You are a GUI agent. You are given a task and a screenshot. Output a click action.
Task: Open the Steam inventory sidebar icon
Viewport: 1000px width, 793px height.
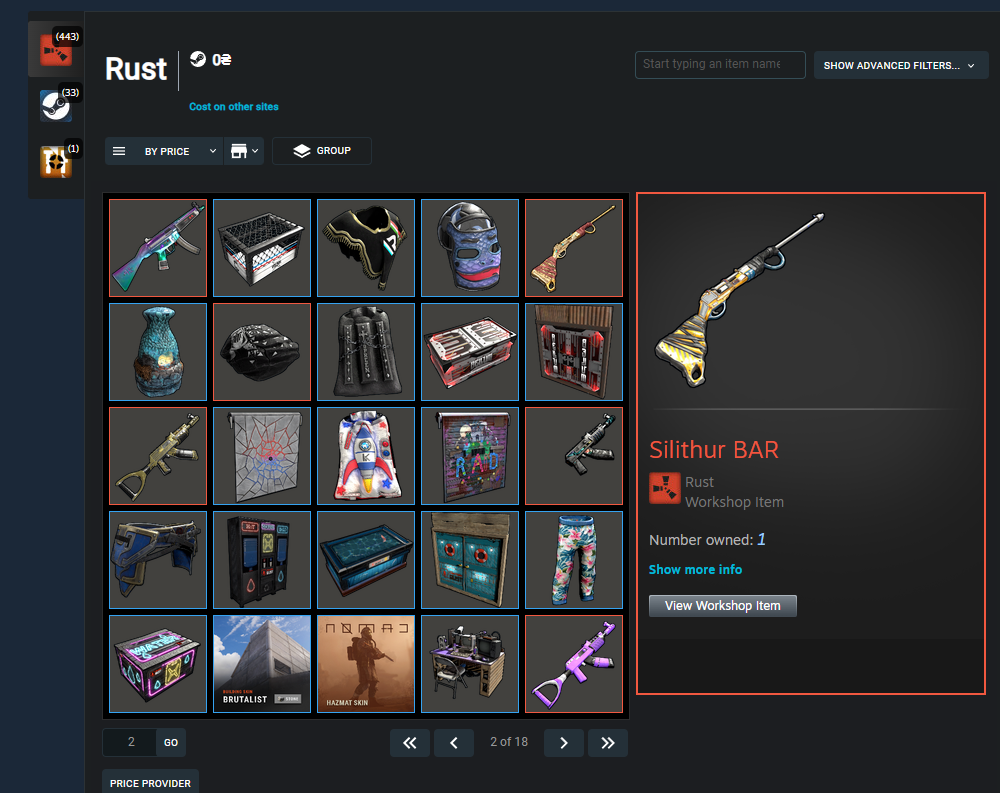point(56,105)
